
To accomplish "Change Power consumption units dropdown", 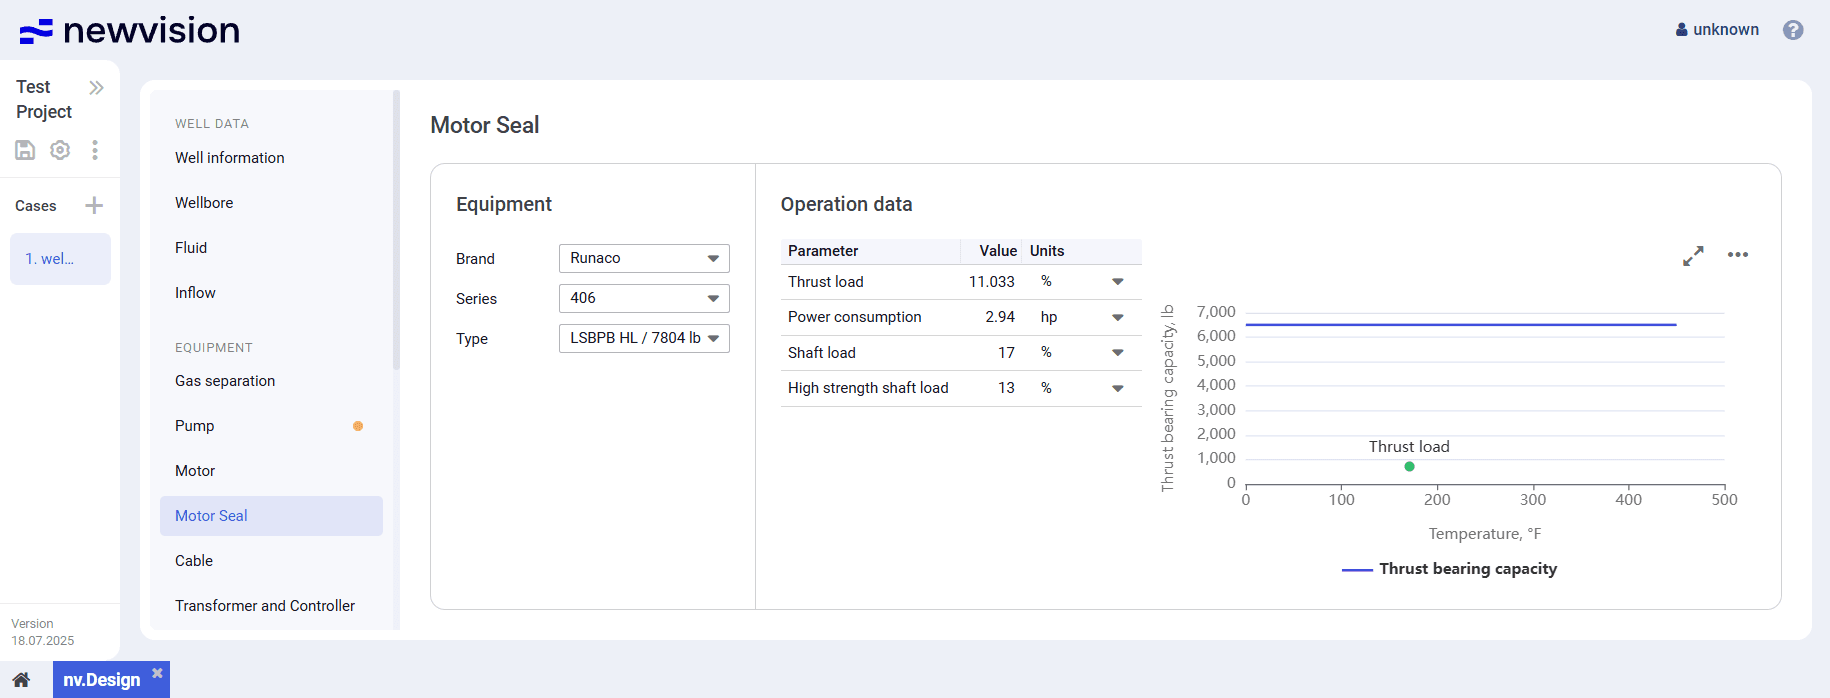I will [x=1117, y=317].
